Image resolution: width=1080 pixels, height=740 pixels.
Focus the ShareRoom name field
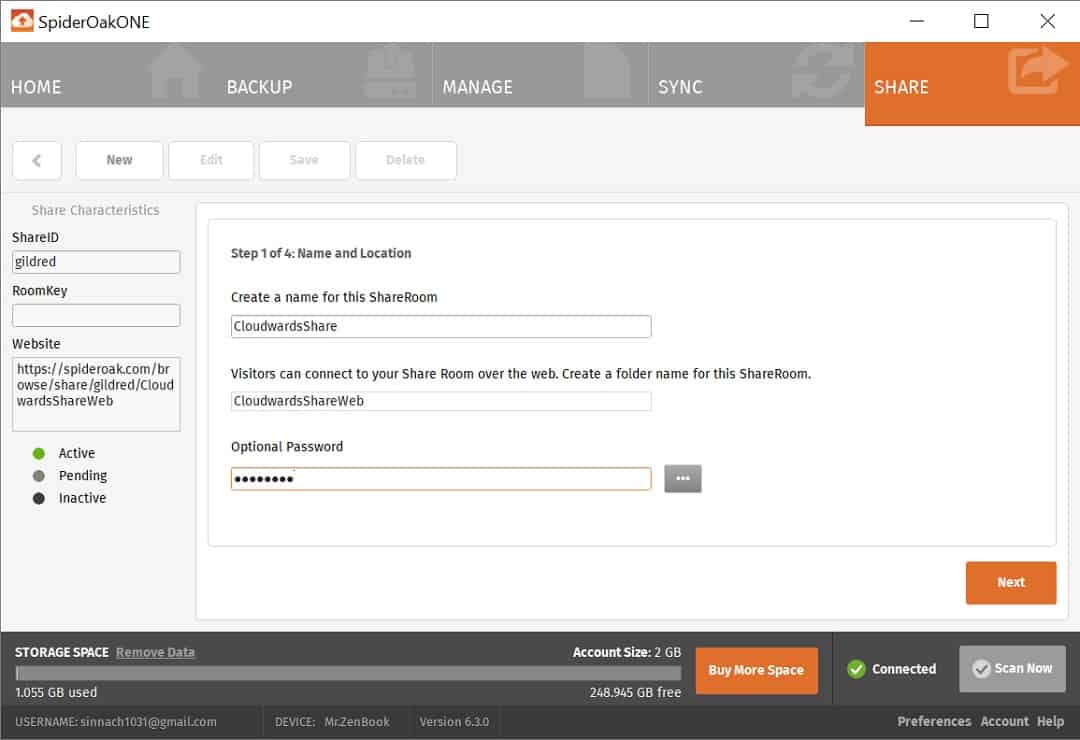tap(440, 326)
